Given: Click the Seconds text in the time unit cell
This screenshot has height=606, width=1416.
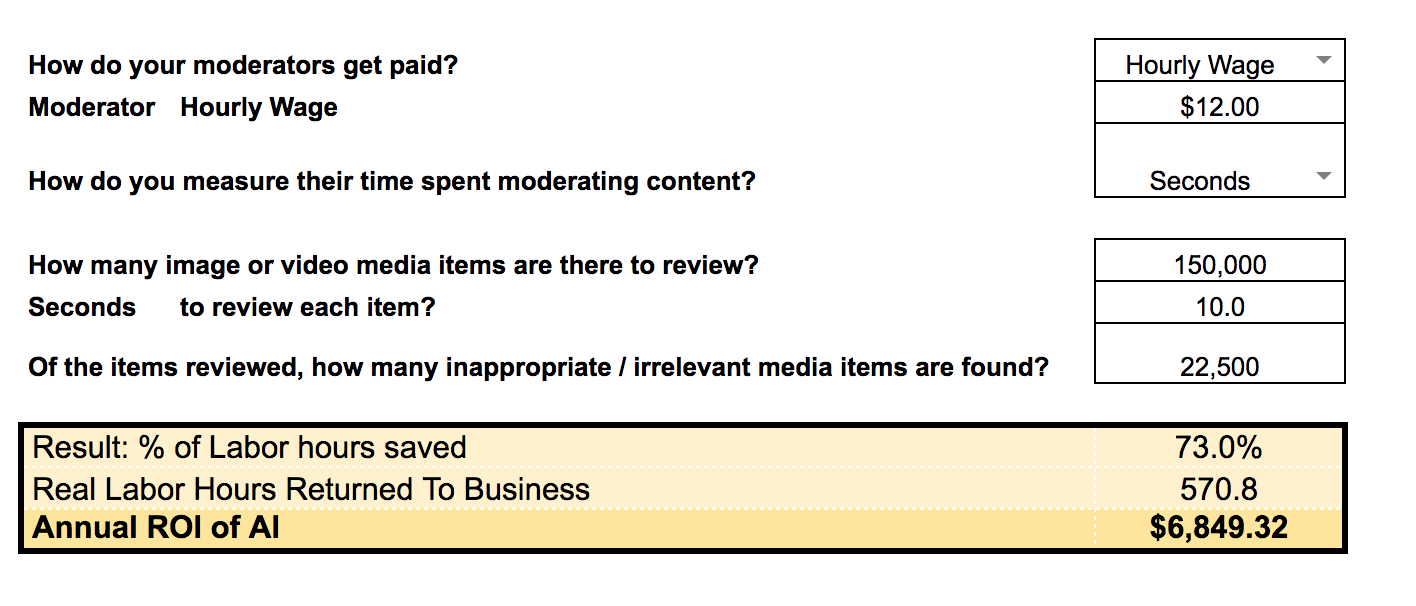Looking at the screenshot, I should [x=1199, y=181].
